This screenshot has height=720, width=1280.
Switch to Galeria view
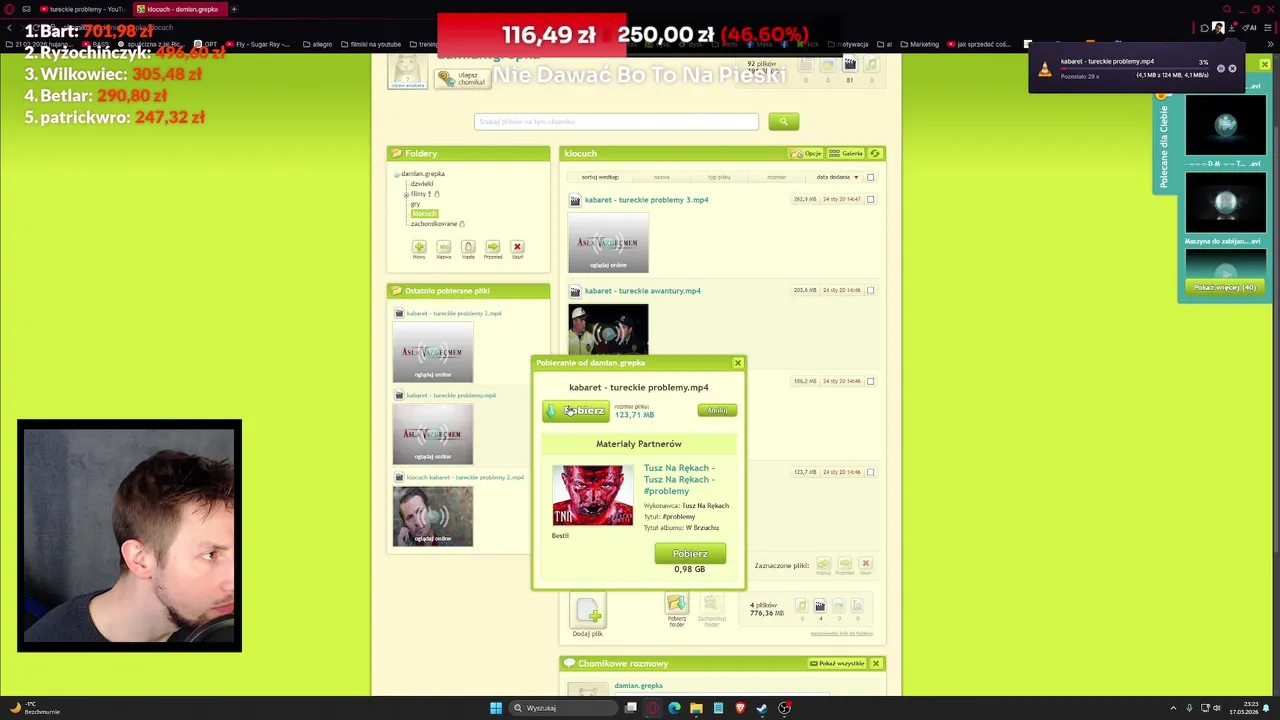pos(846,153)
